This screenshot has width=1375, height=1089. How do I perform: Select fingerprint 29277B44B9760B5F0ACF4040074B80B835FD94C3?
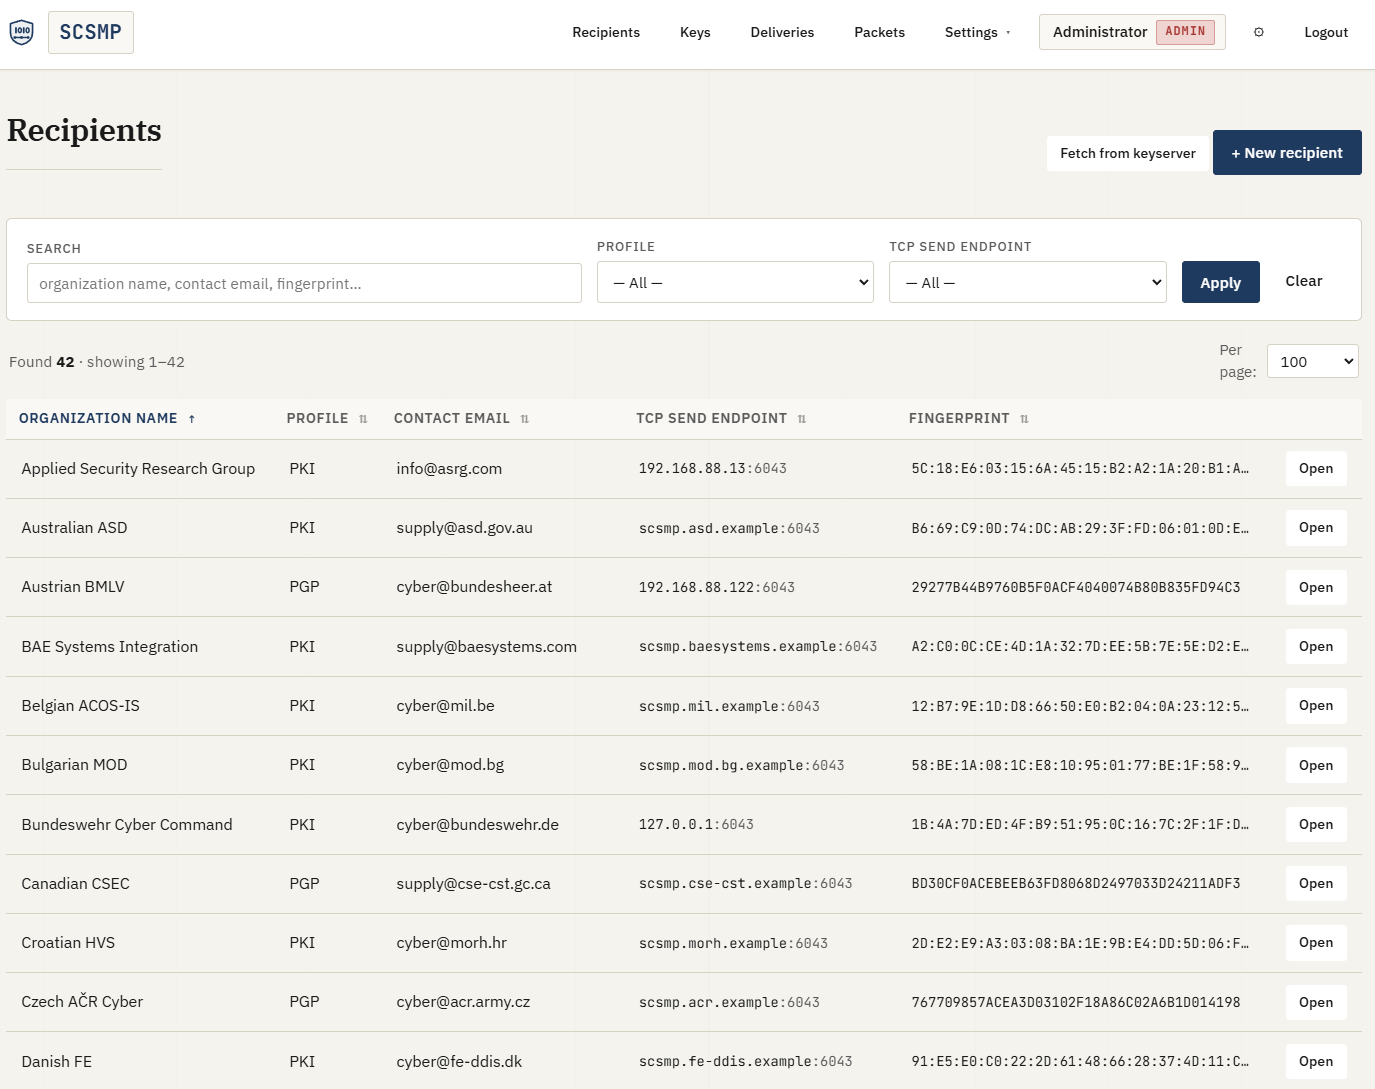[1076, 587]
